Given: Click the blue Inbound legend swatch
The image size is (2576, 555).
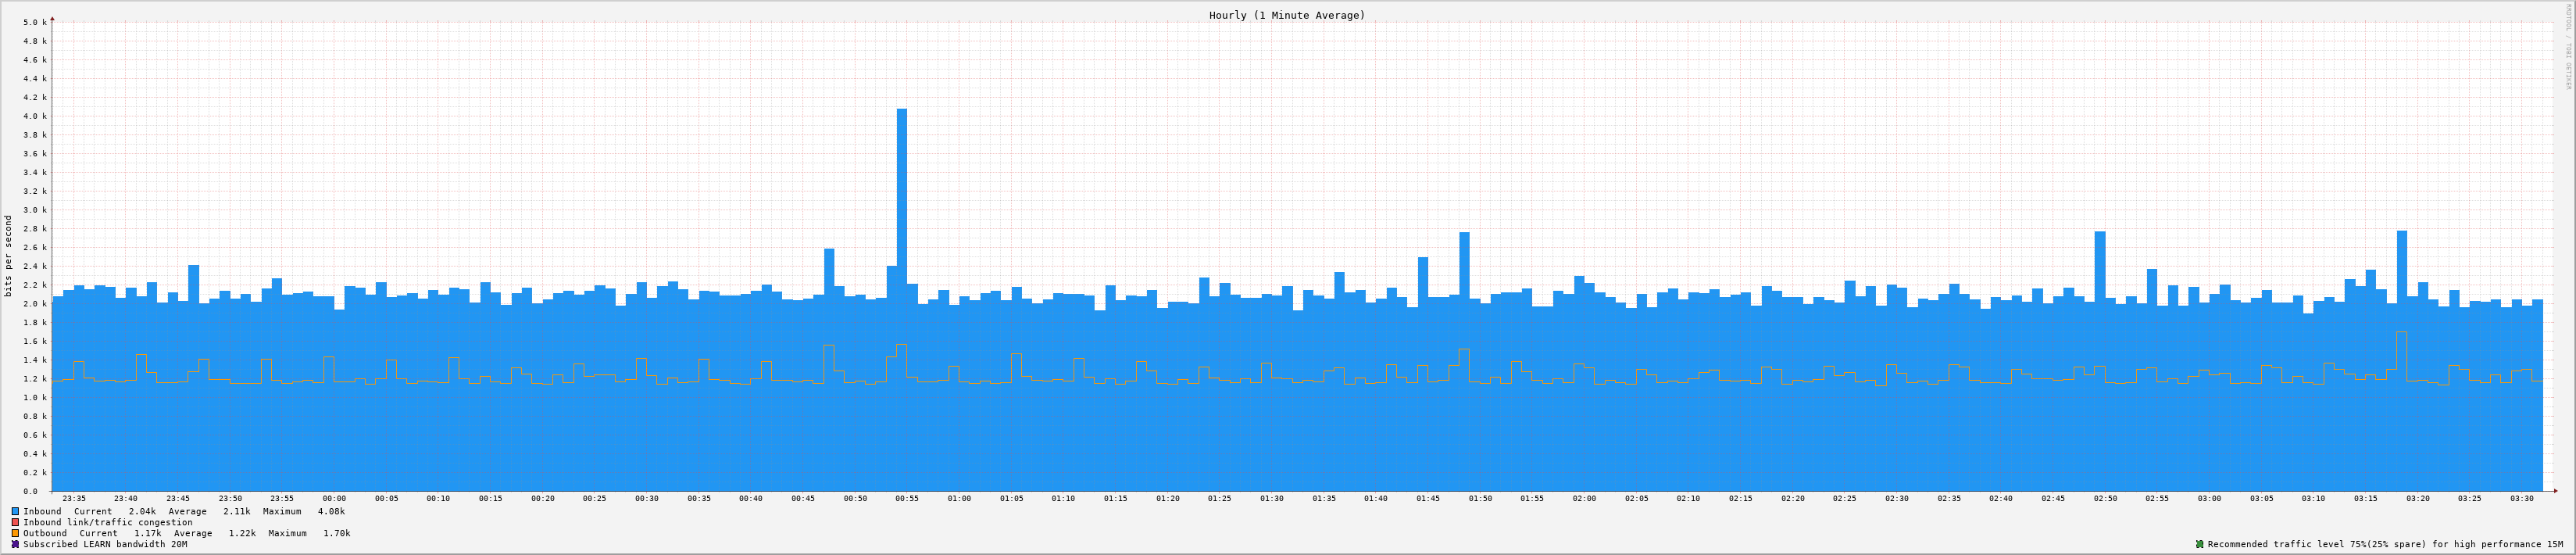Looking at the screenshot, I should coord(15,511).
